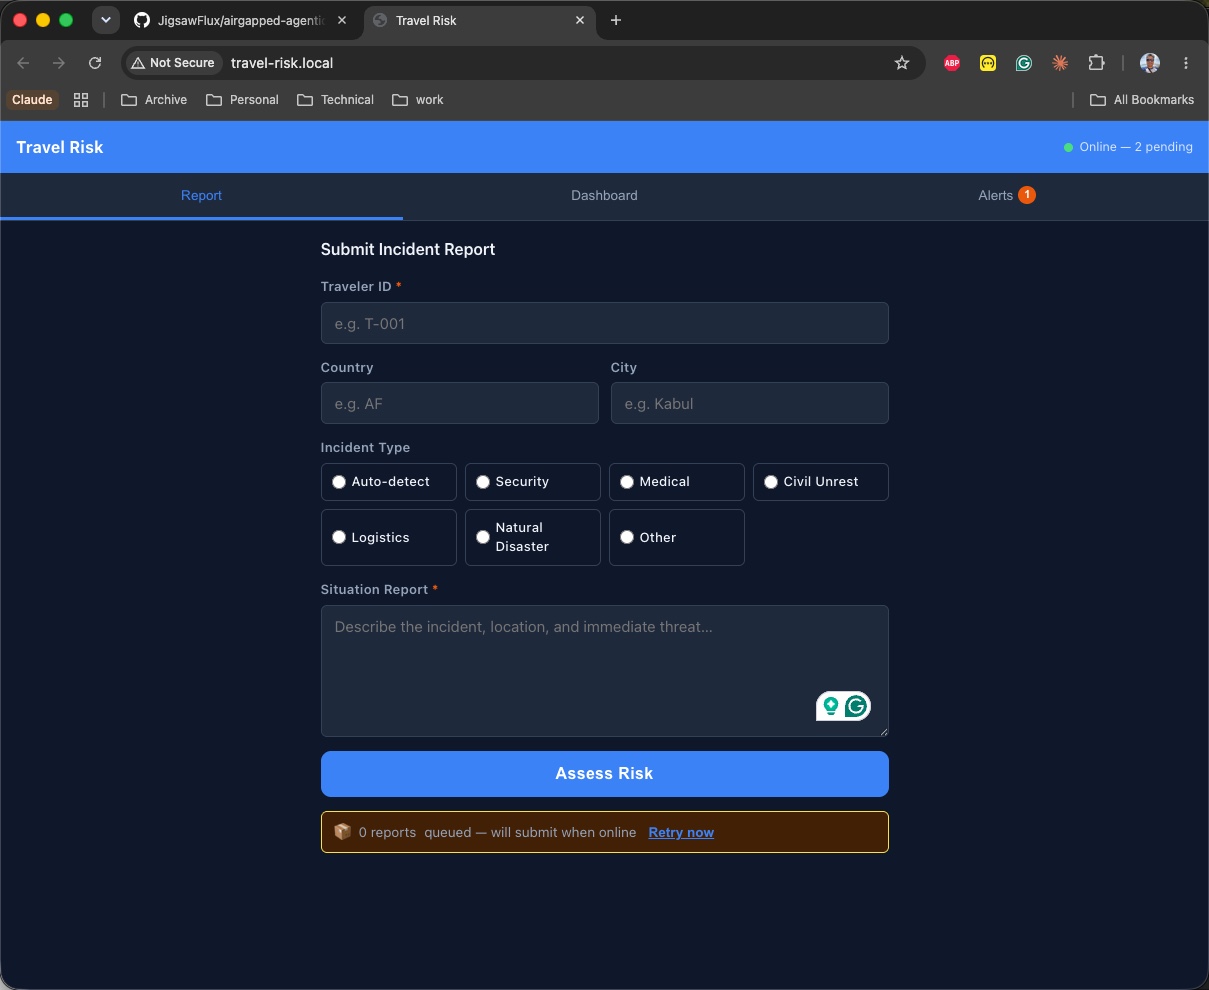Click the Grammarly button in Situation Report
Screen dimensions: 1209x990
(x=856, y=706)
